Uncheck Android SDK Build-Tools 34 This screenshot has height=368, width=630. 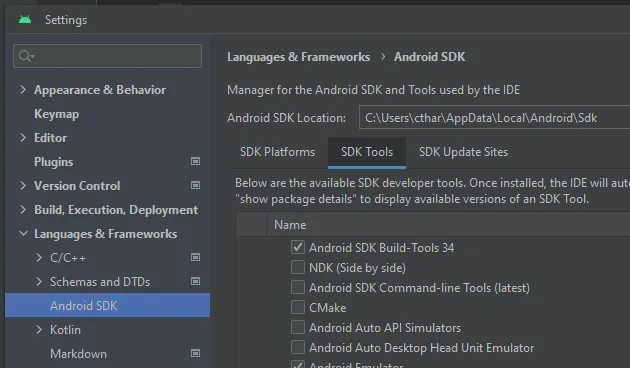click(298, 247)
